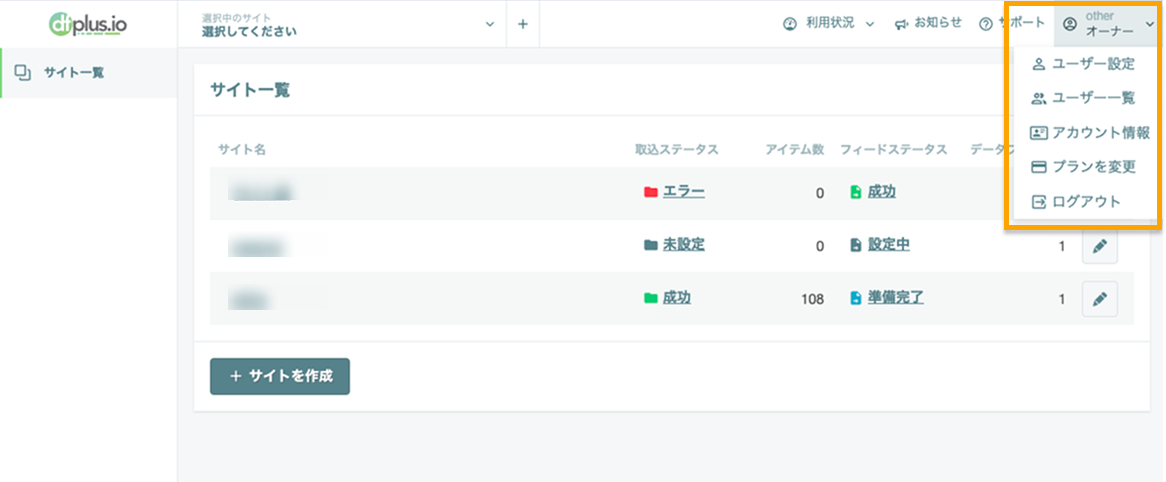
Task: Open the エラー import status link
Action: [x=684, y=192]
